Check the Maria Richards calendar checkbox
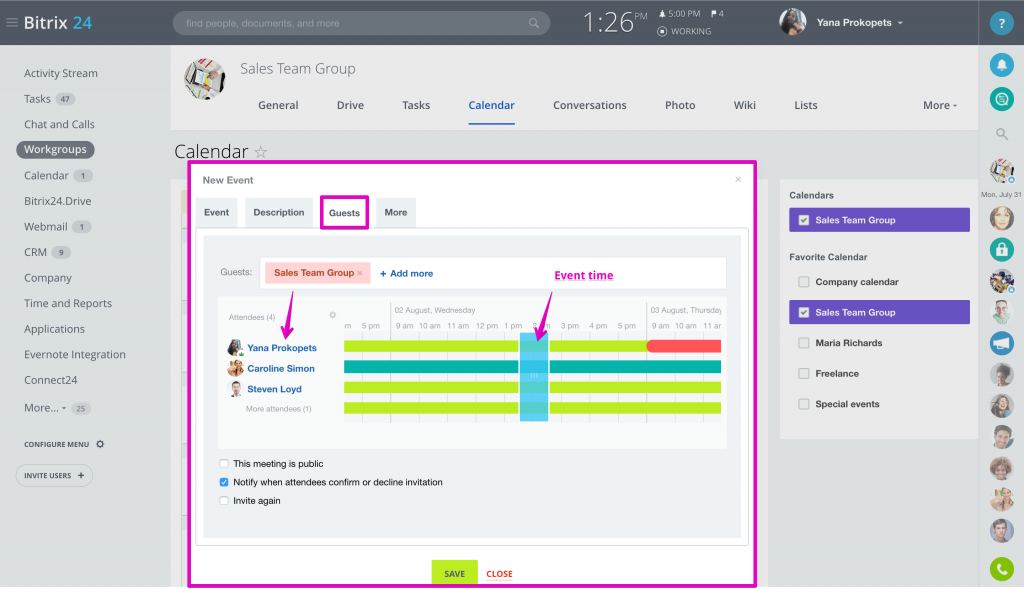The image size is (1024, 589). click(x=804, y=343)
